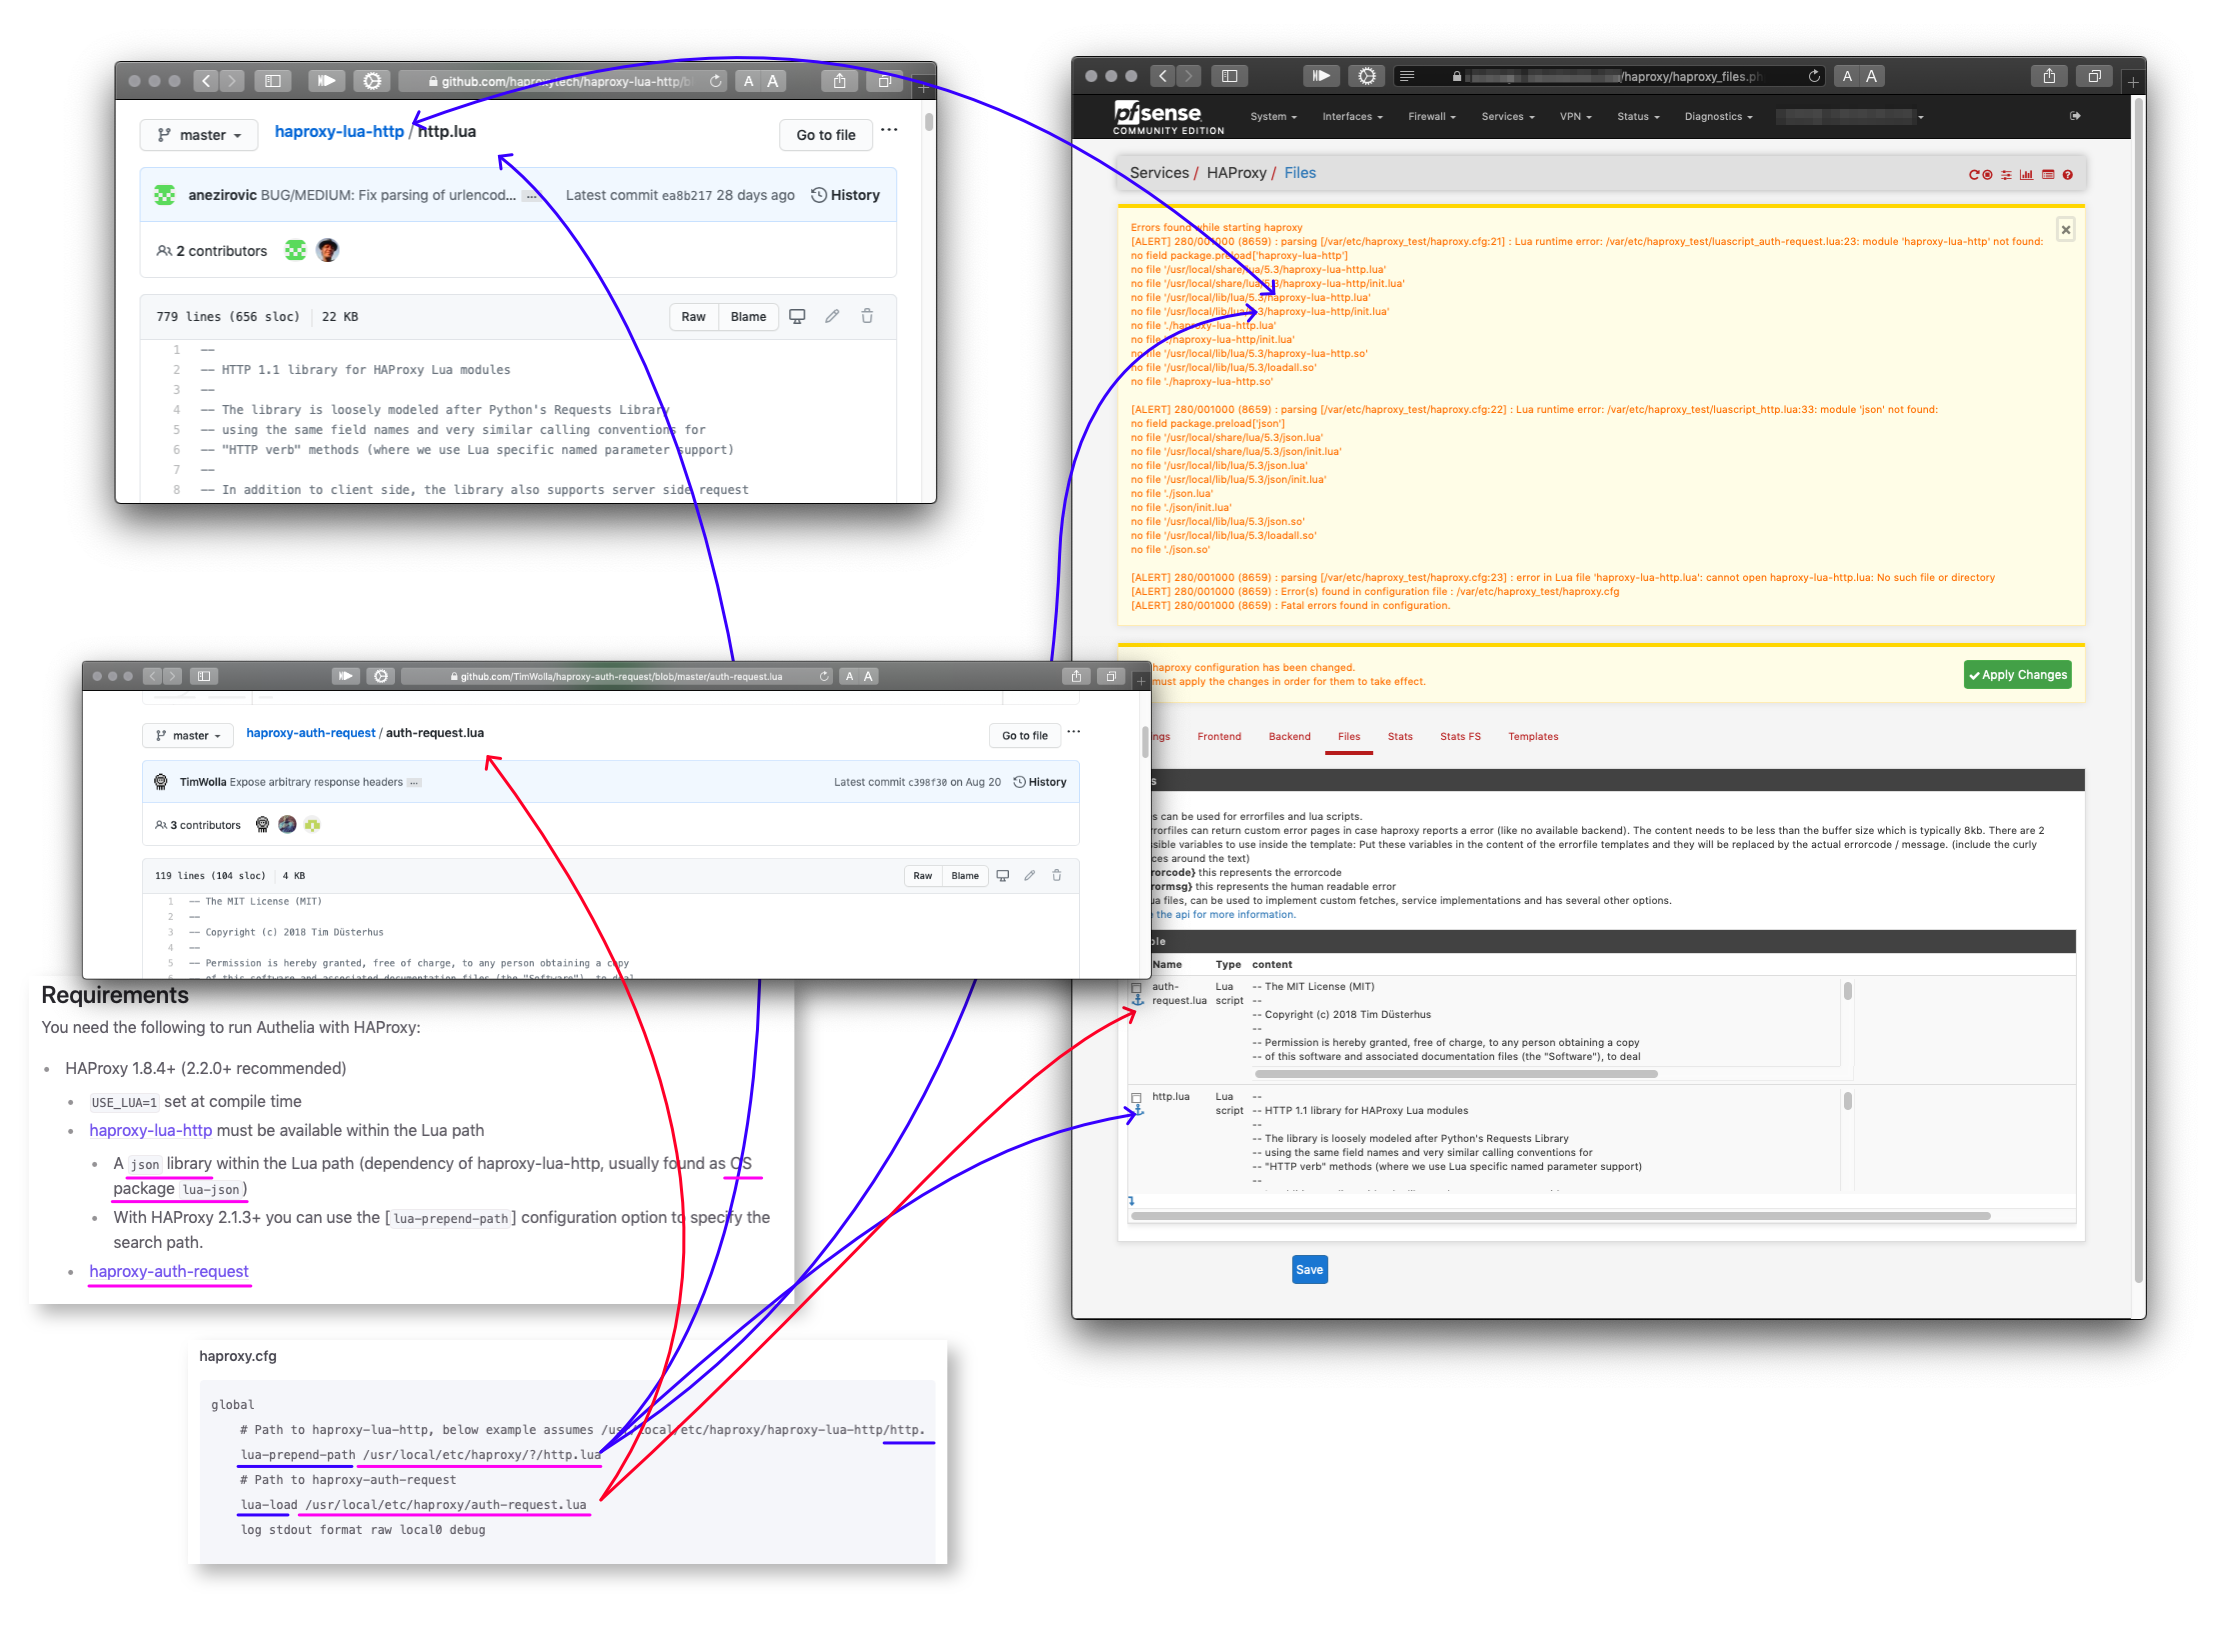Open http.lua in GitHub Desktop monitor icon
This screenshot has width=2224, height=1645.
(x=797, y=316)
